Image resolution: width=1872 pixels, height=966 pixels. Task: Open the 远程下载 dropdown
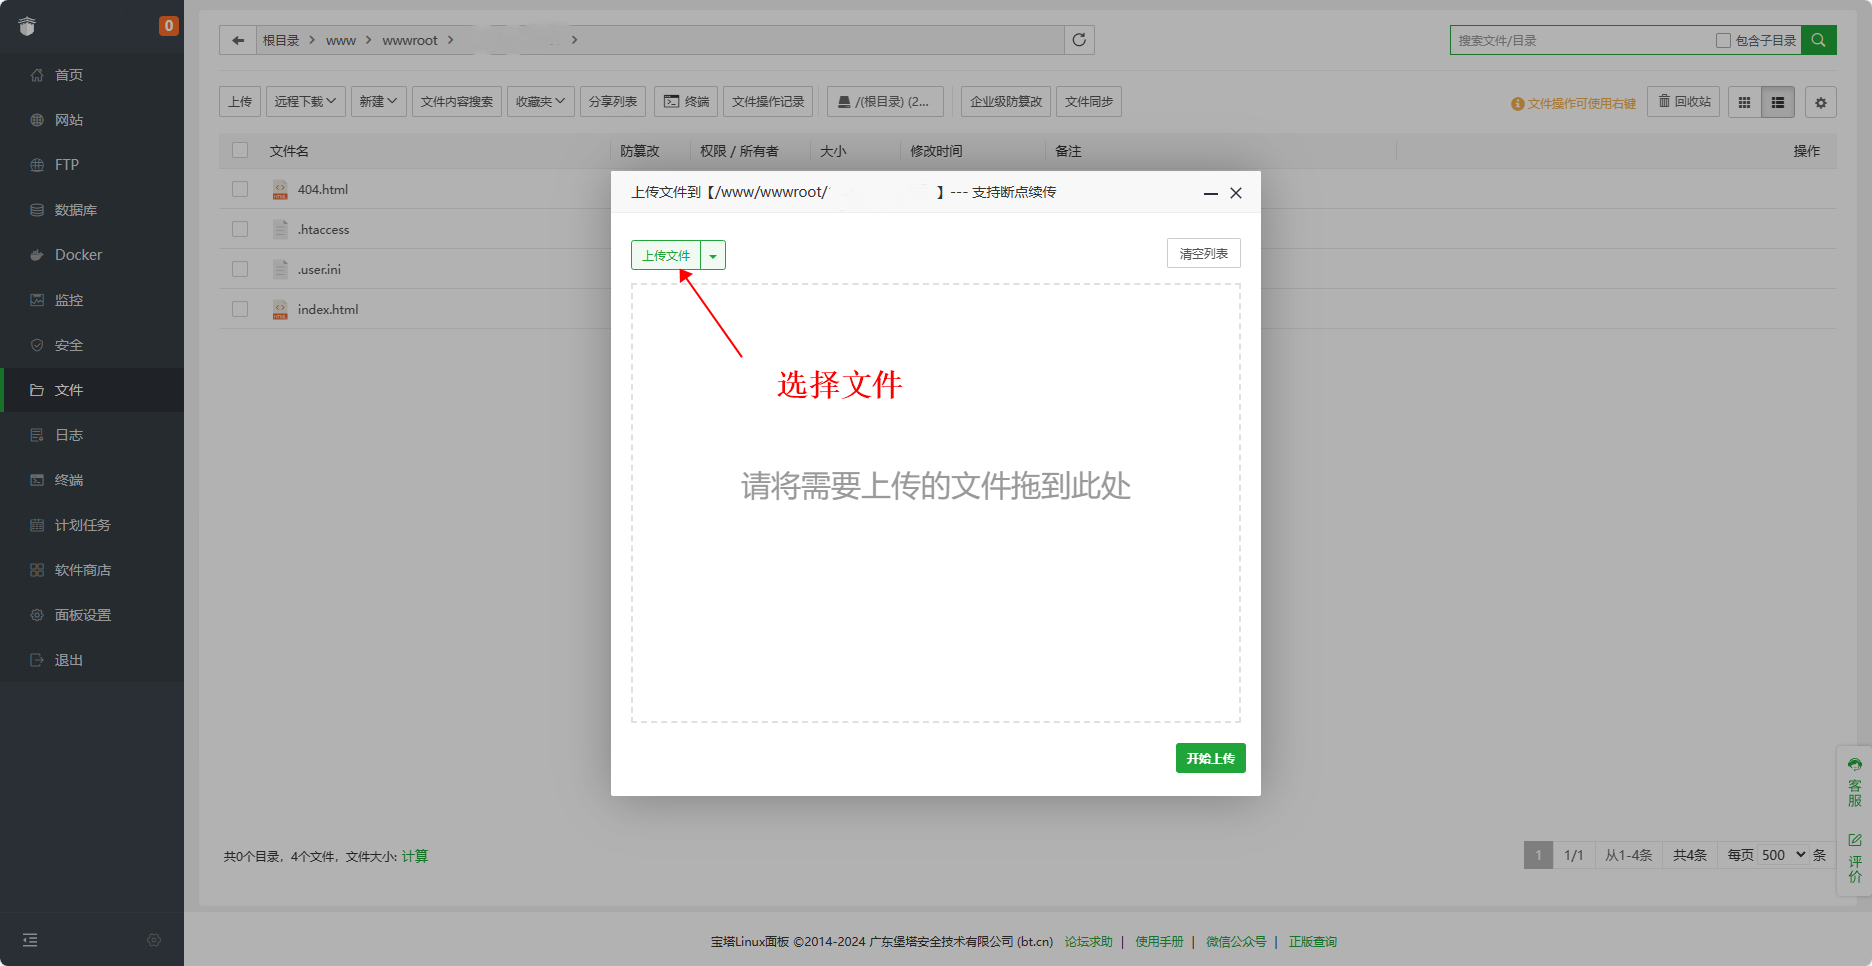(x=305, y=102)
